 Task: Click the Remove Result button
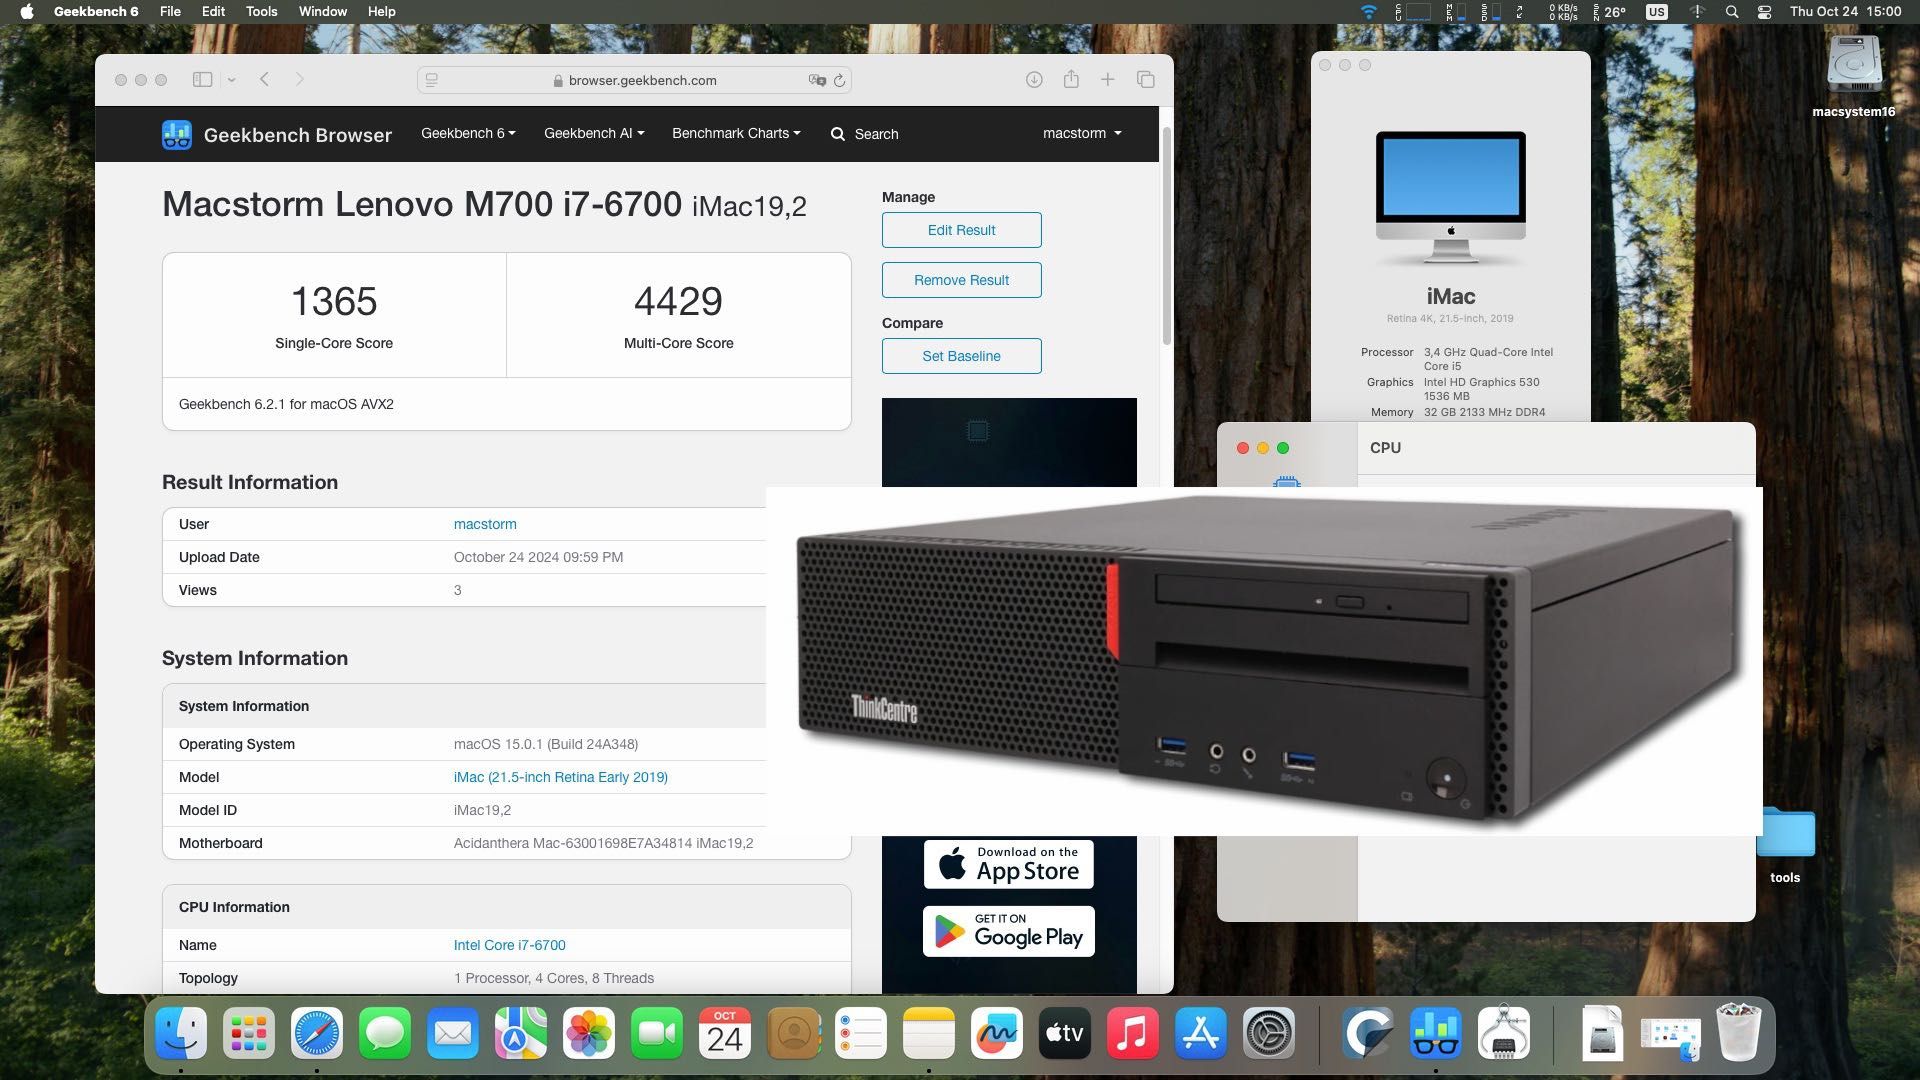point(961,280)
